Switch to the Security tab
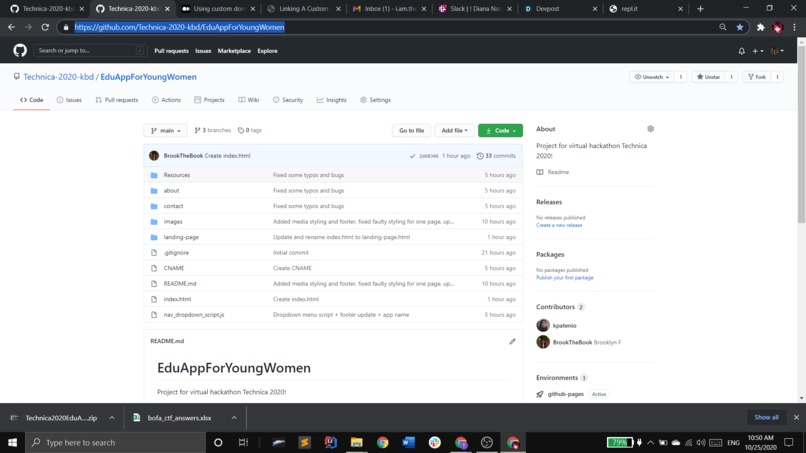806x453 pixels. point(288,100)
